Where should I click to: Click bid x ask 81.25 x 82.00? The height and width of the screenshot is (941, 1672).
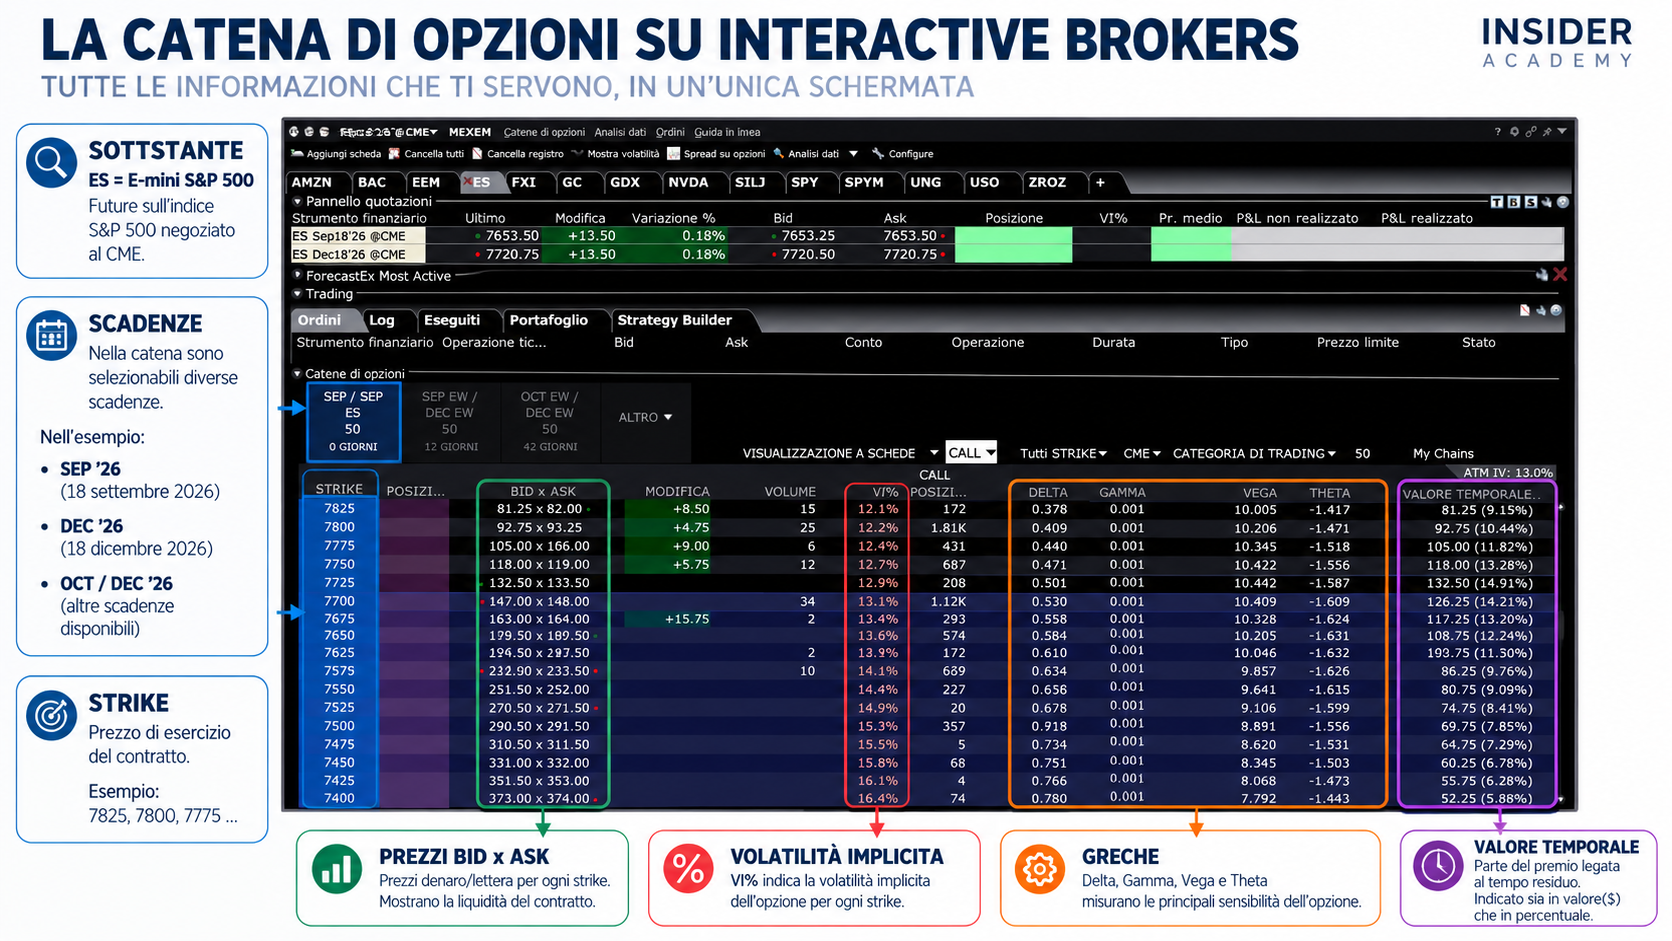[x=539, y=509]
